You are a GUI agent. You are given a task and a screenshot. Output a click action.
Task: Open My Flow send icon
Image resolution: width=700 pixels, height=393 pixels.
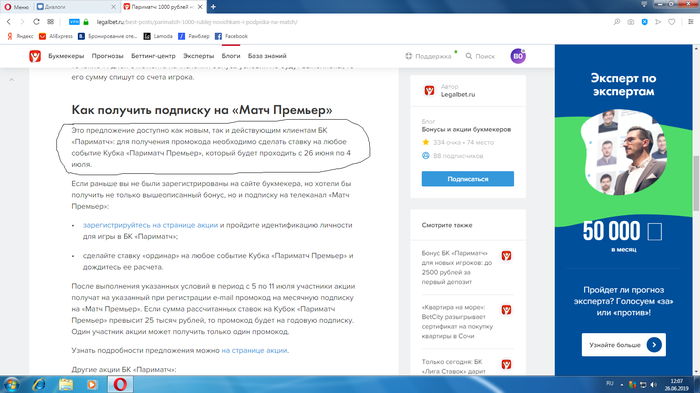point(658,22)
